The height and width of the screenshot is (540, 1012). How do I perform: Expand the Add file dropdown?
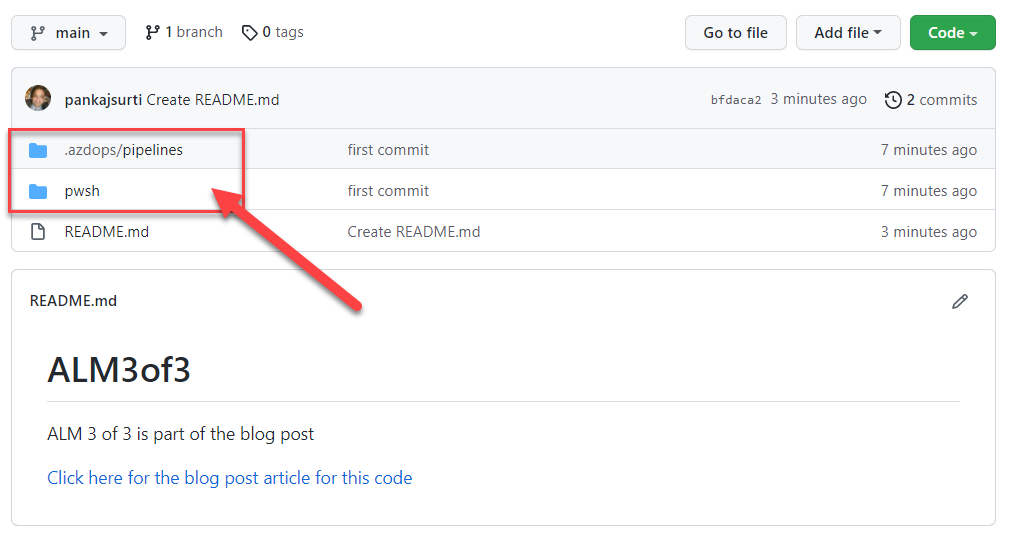(848, 33)
